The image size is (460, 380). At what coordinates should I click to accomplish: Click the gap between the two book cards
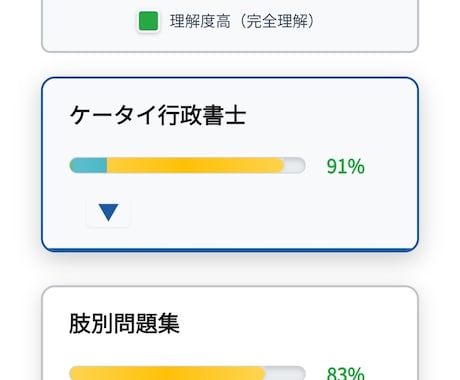(x=230, y=269)
